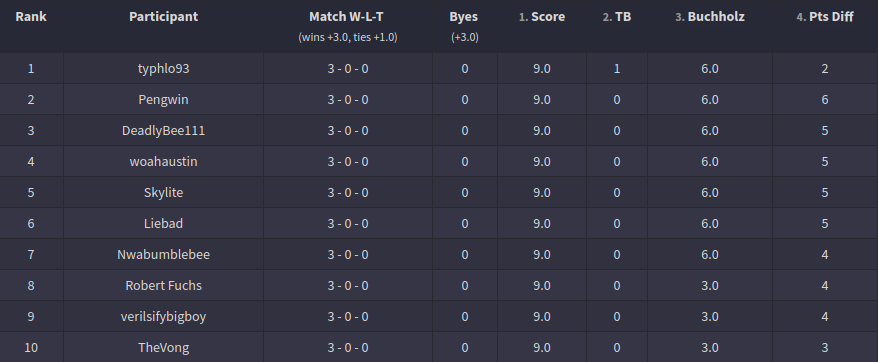Select verilsifybigboy participant

click(x=164, y=317)
